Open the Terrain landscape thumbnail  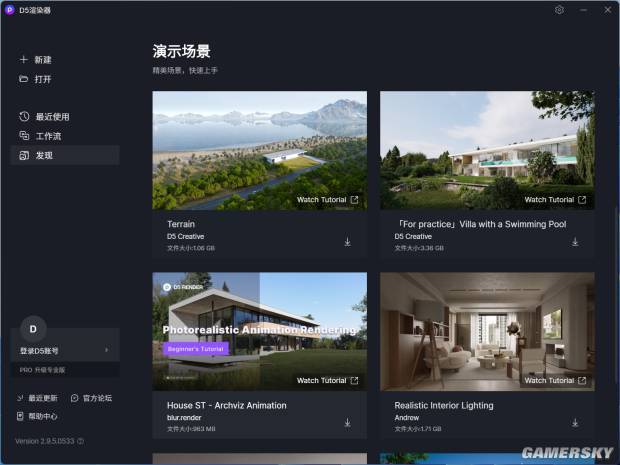[x=259, y=150]
